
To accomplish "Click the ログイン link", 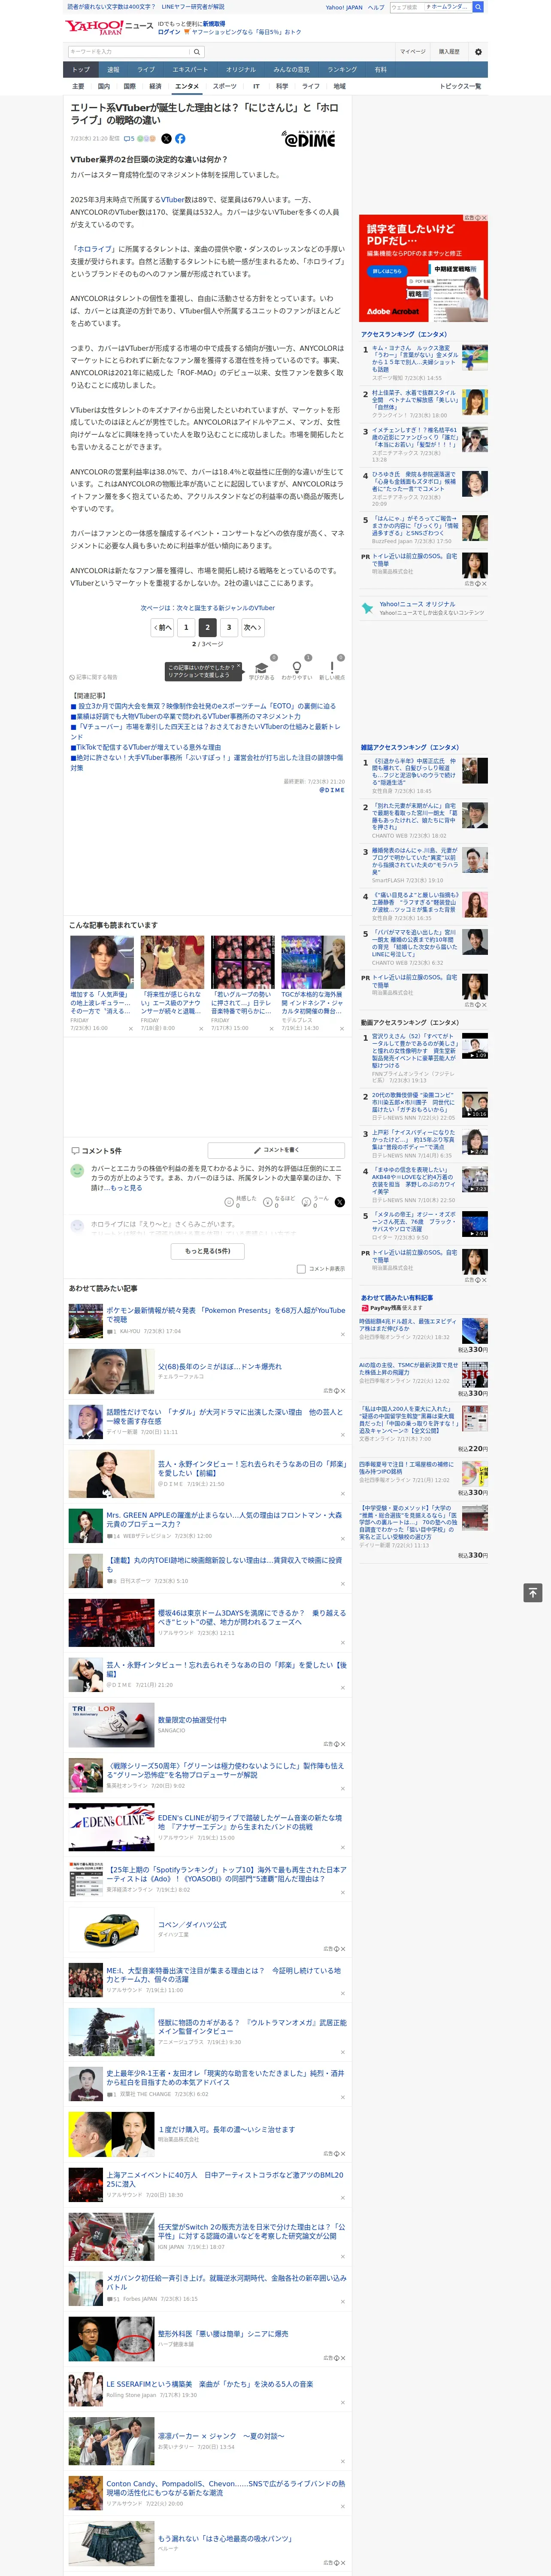I will point(169,32).
